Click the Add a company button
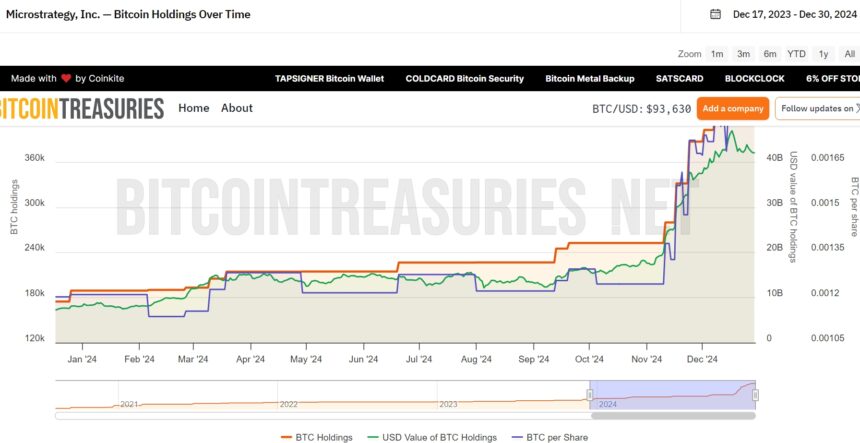This screenshot has width=860, height=443. point(733,109)
